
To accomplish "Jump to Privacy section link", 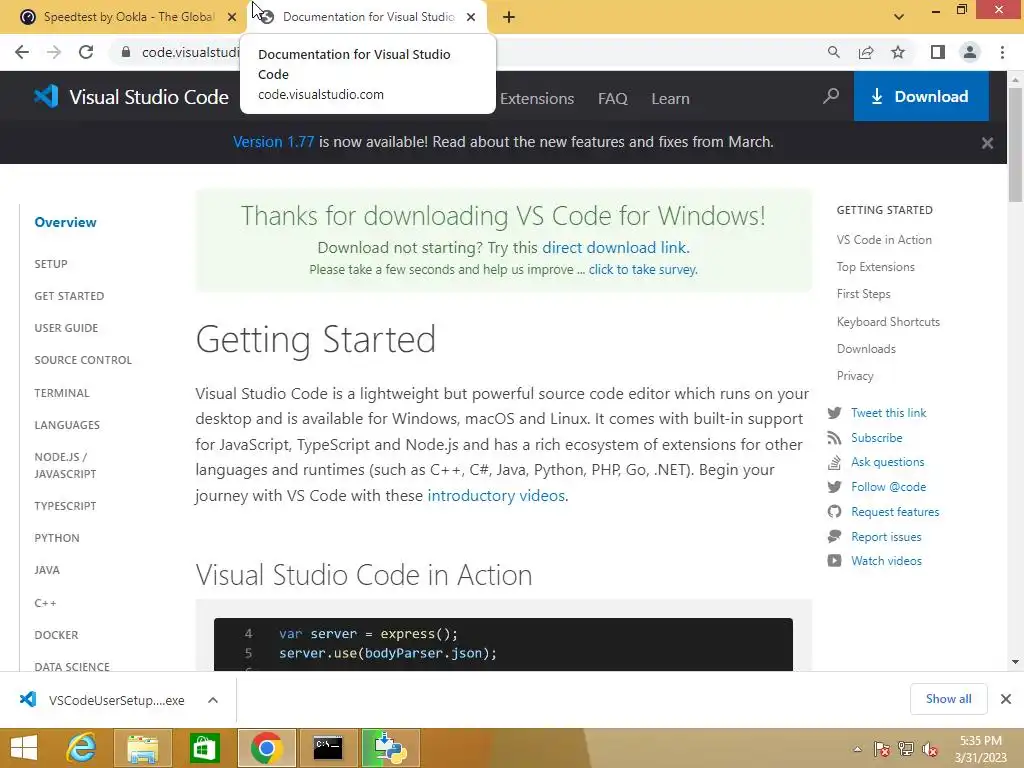I will pos(855,376).
